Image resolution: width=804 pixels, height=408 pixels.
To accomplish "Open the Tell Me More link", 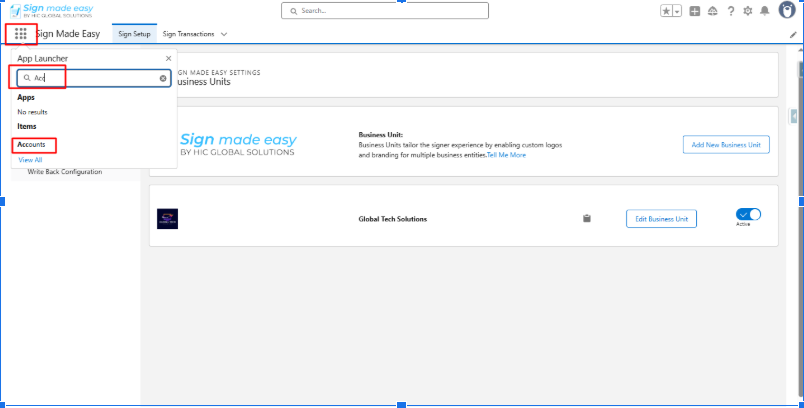I will [506, 155].
